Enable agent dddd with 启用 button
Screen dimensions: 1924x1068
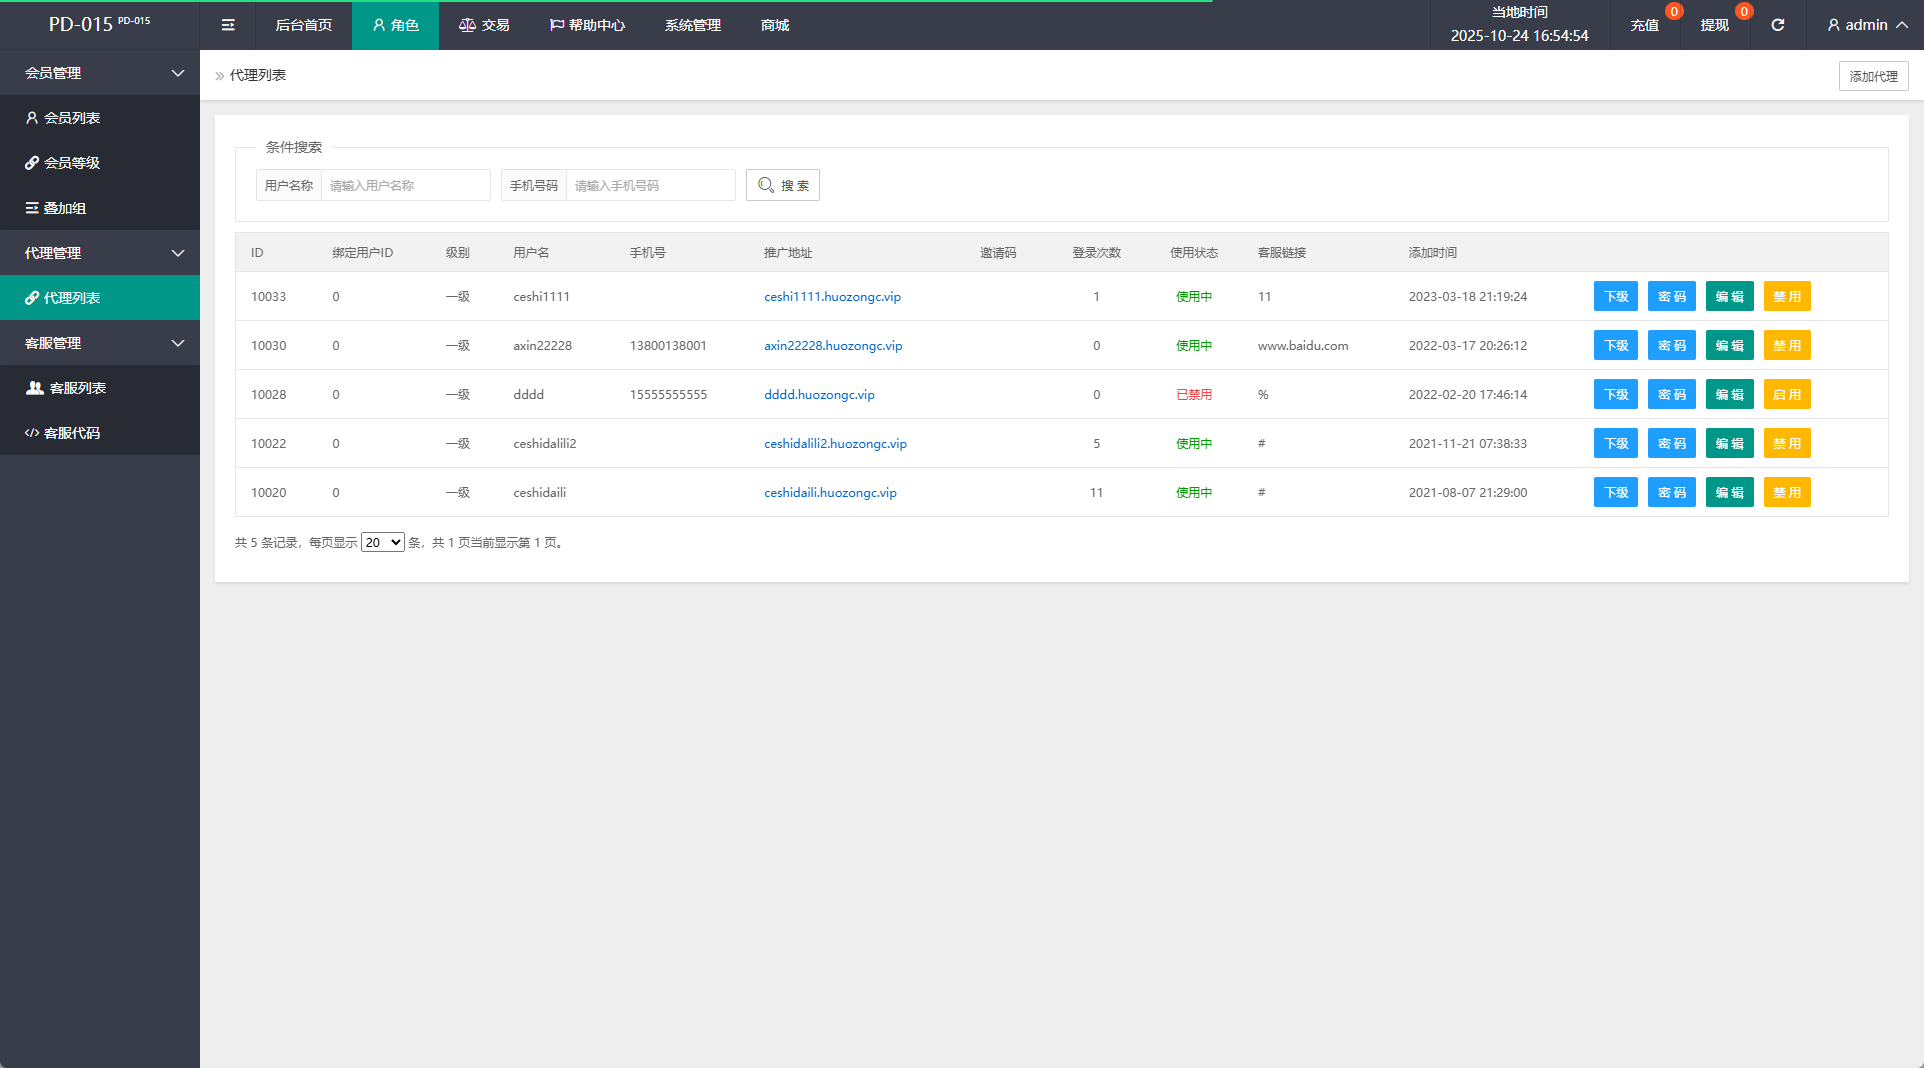pyautogui.click(x=1786, y=395)
